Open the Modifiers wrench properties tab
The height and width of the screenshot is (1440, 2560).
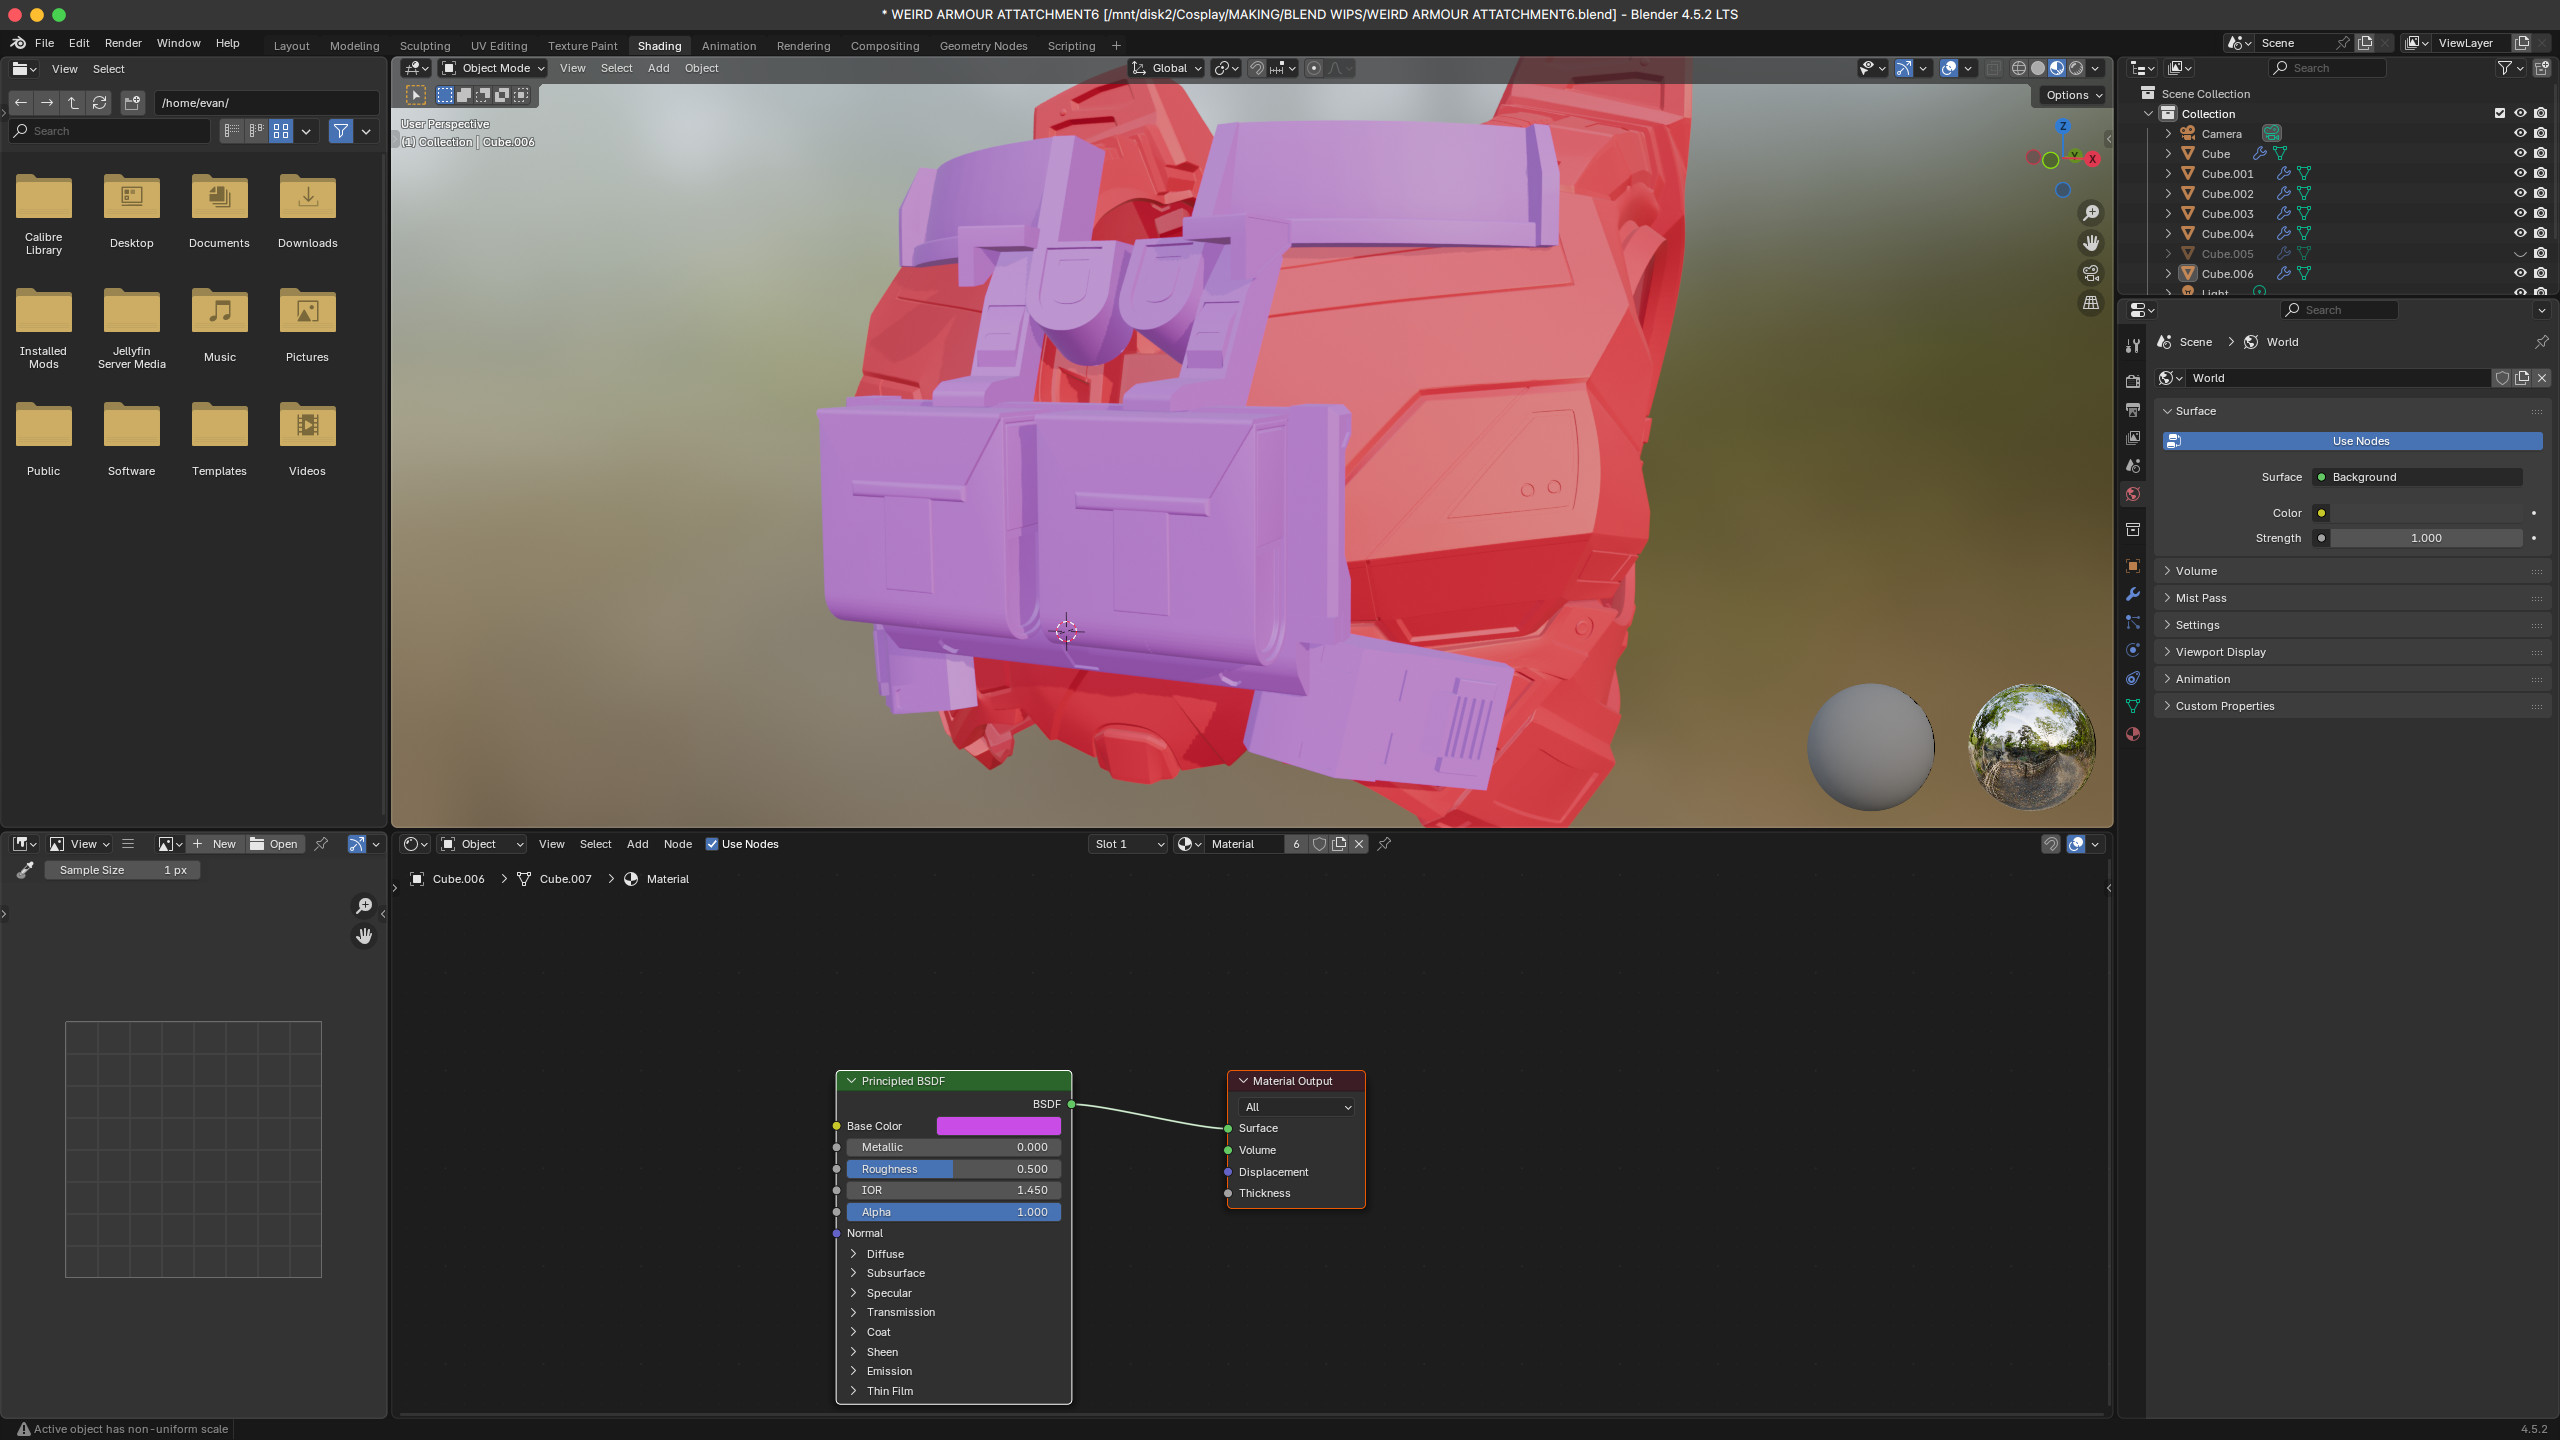pyautogui.click(x=2133, y=594)
